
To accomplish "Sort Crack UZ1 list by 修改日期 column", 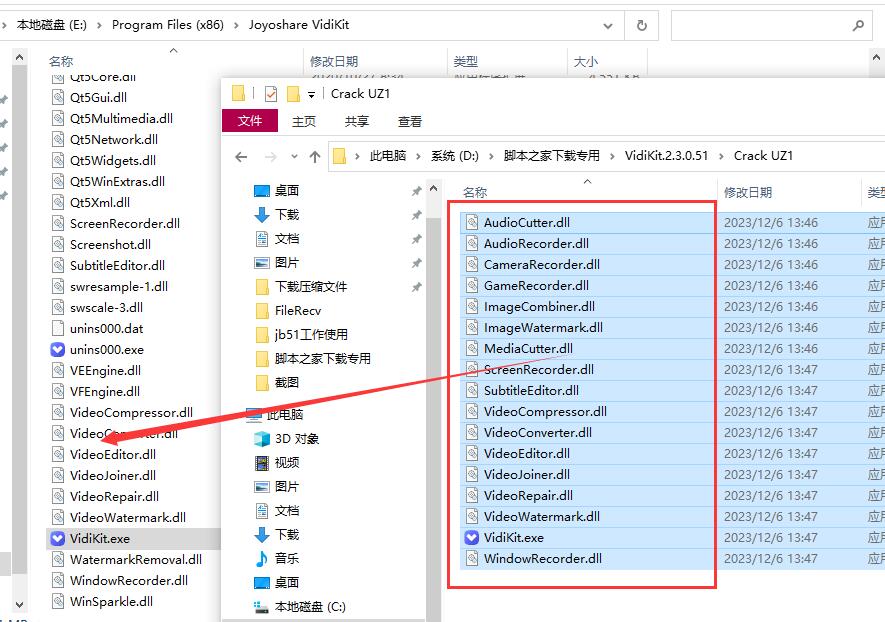I will [x=789, y=192].
